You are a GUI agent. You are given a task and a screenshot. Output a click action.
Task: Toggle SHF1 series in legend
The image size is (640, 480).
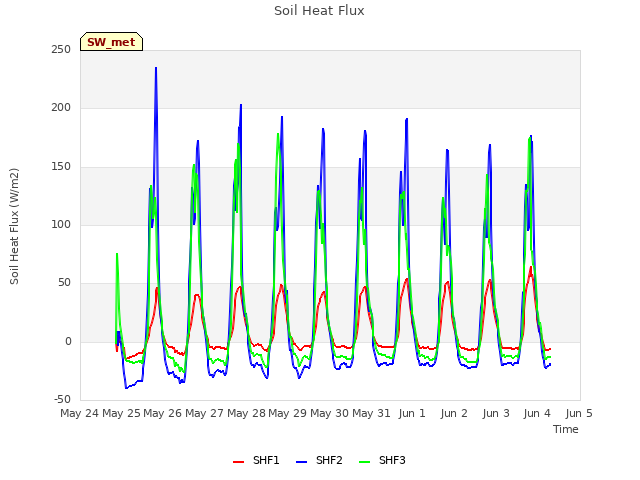click(x=256, y=460)
